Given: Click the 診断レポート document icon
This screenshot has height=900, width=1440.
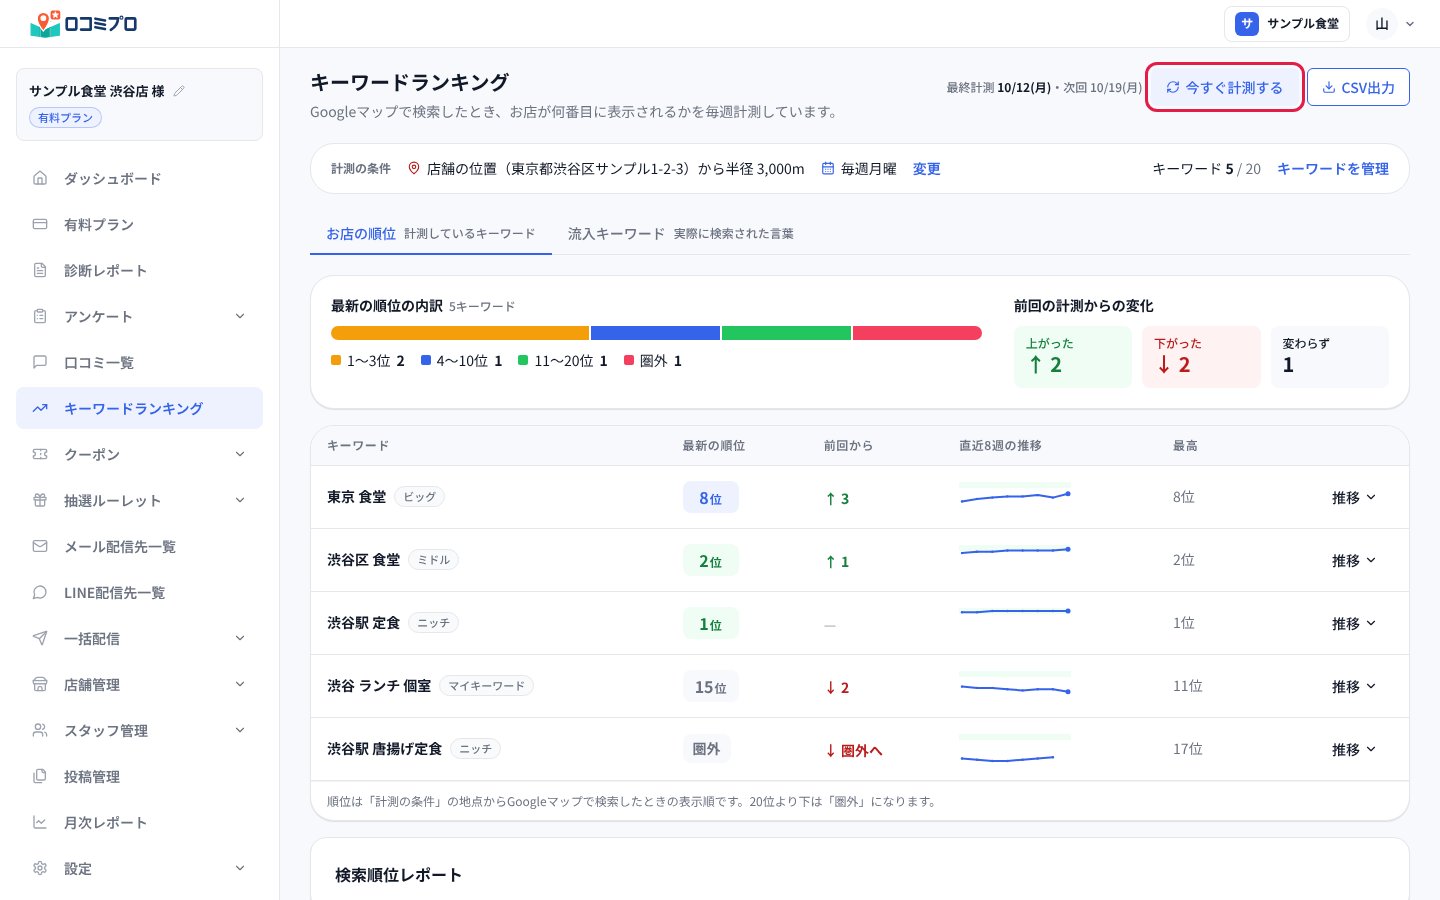Looking at the screenshot, I should [x=40, y=270].
